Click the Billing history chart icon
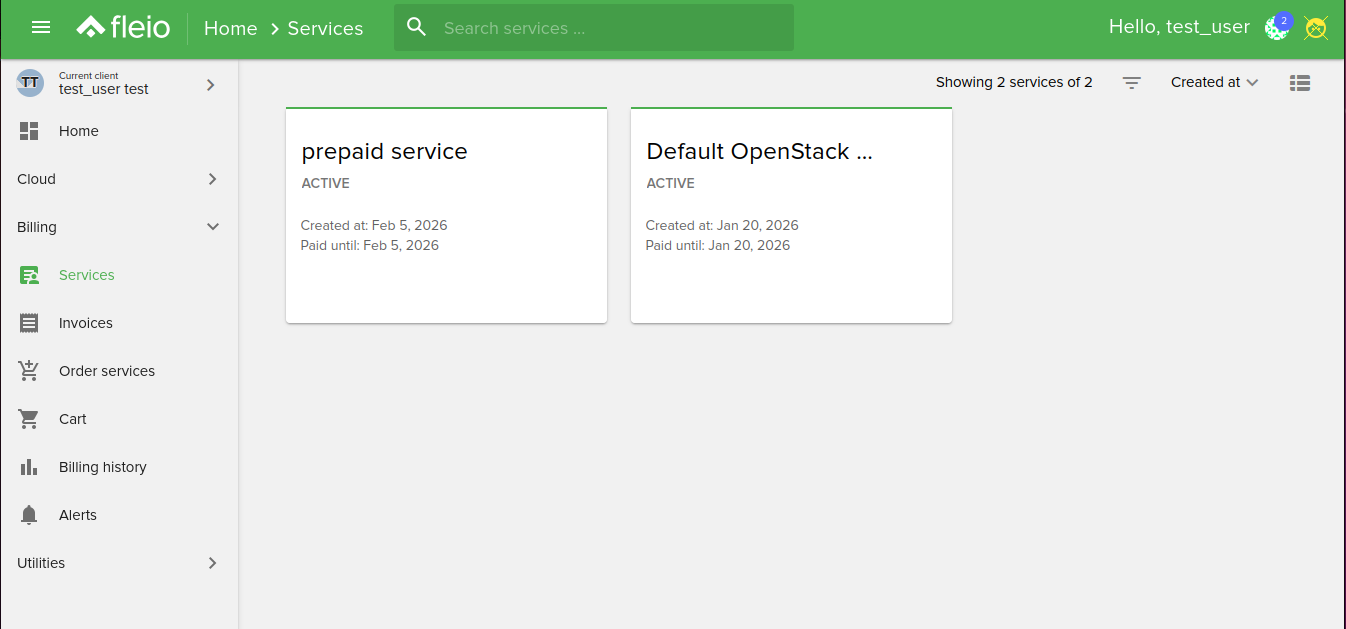Image resolution: width=1346 pixels, height=629 pixels. point(29,467)
